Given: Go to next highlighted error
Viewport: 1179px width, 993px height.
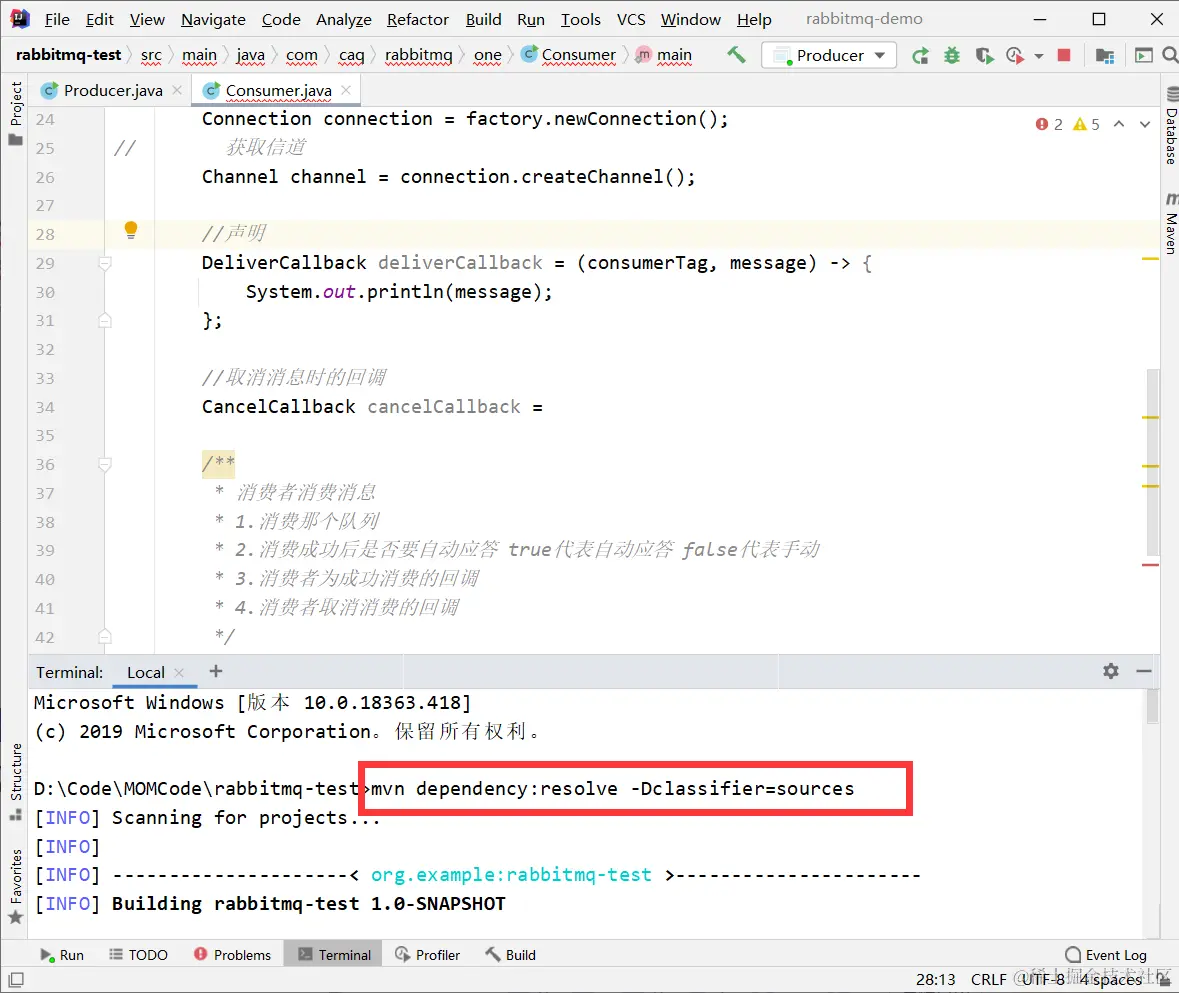Looking at the screenshot, I should 1144,124.
